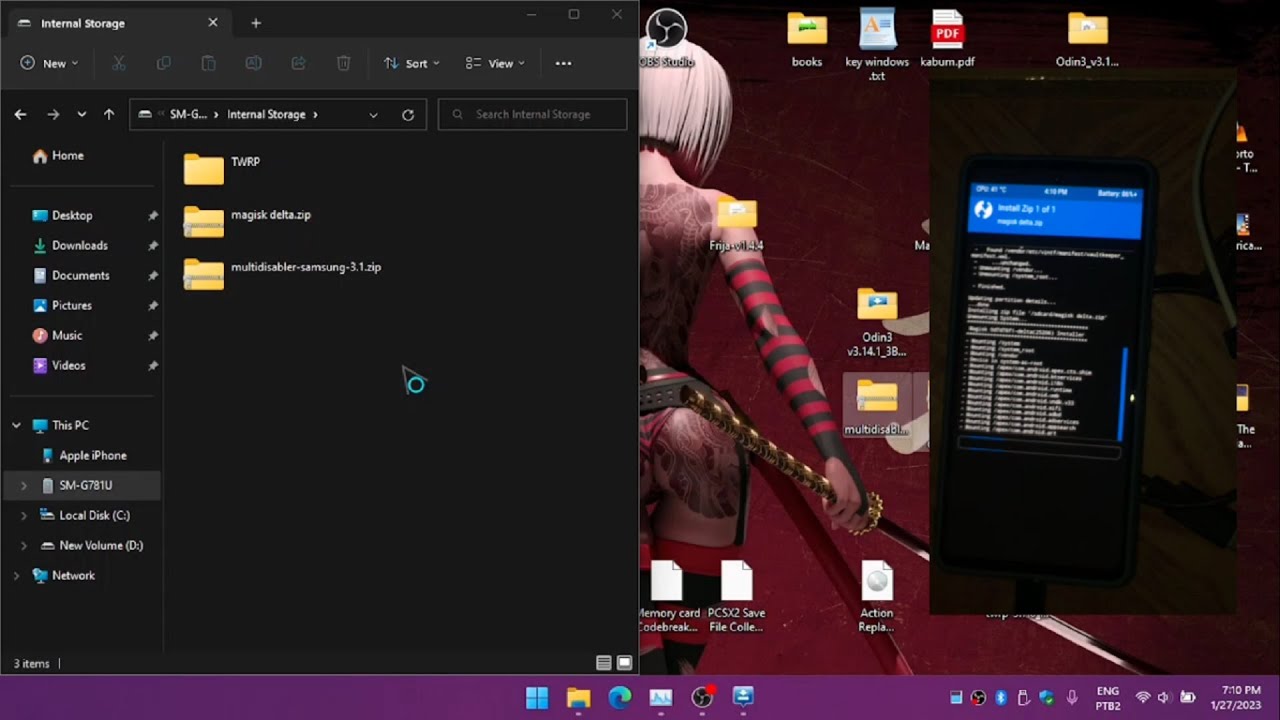Click the Internal Storage breadcrumb segment
Screen dimensions: 1280x720
(266, 115)
